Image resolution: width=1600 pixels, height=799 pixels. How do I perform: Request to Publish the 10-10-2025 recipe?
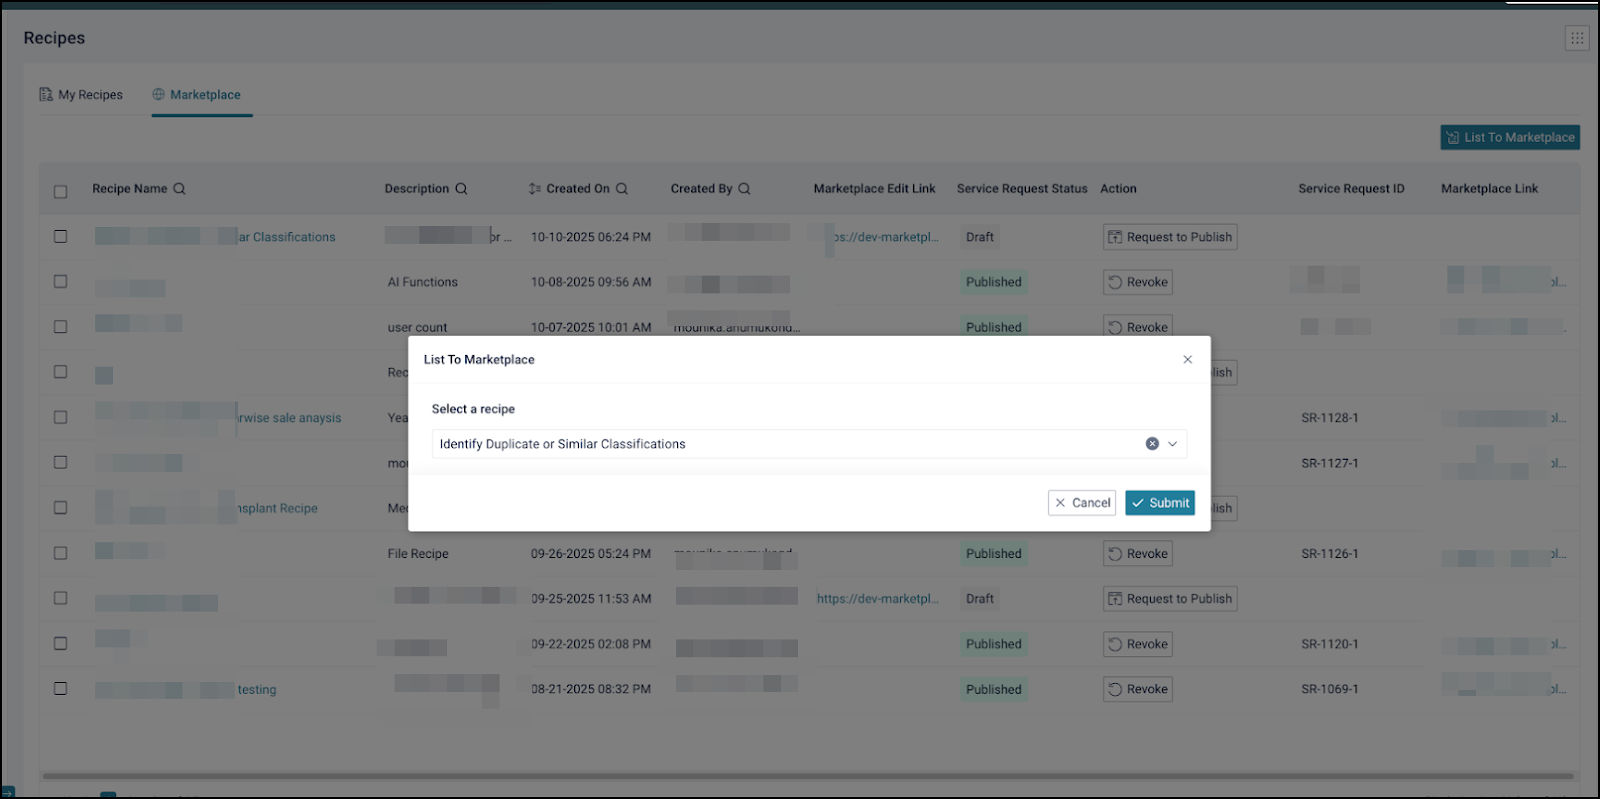(1170, 237)
